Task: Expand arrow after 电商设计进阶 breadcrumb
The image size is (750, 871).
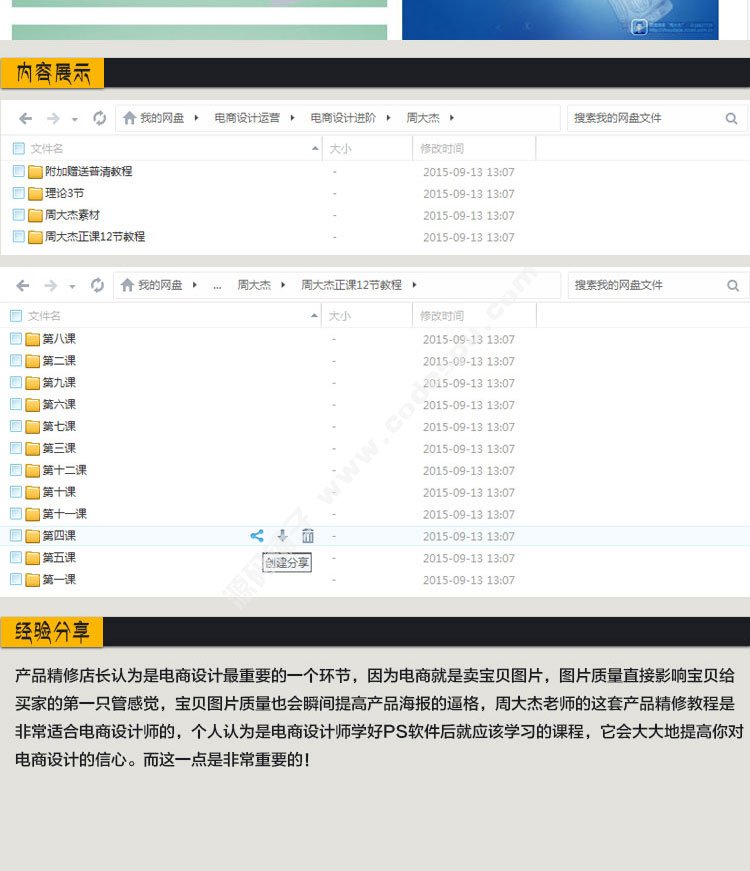Action: pos(388,118)
